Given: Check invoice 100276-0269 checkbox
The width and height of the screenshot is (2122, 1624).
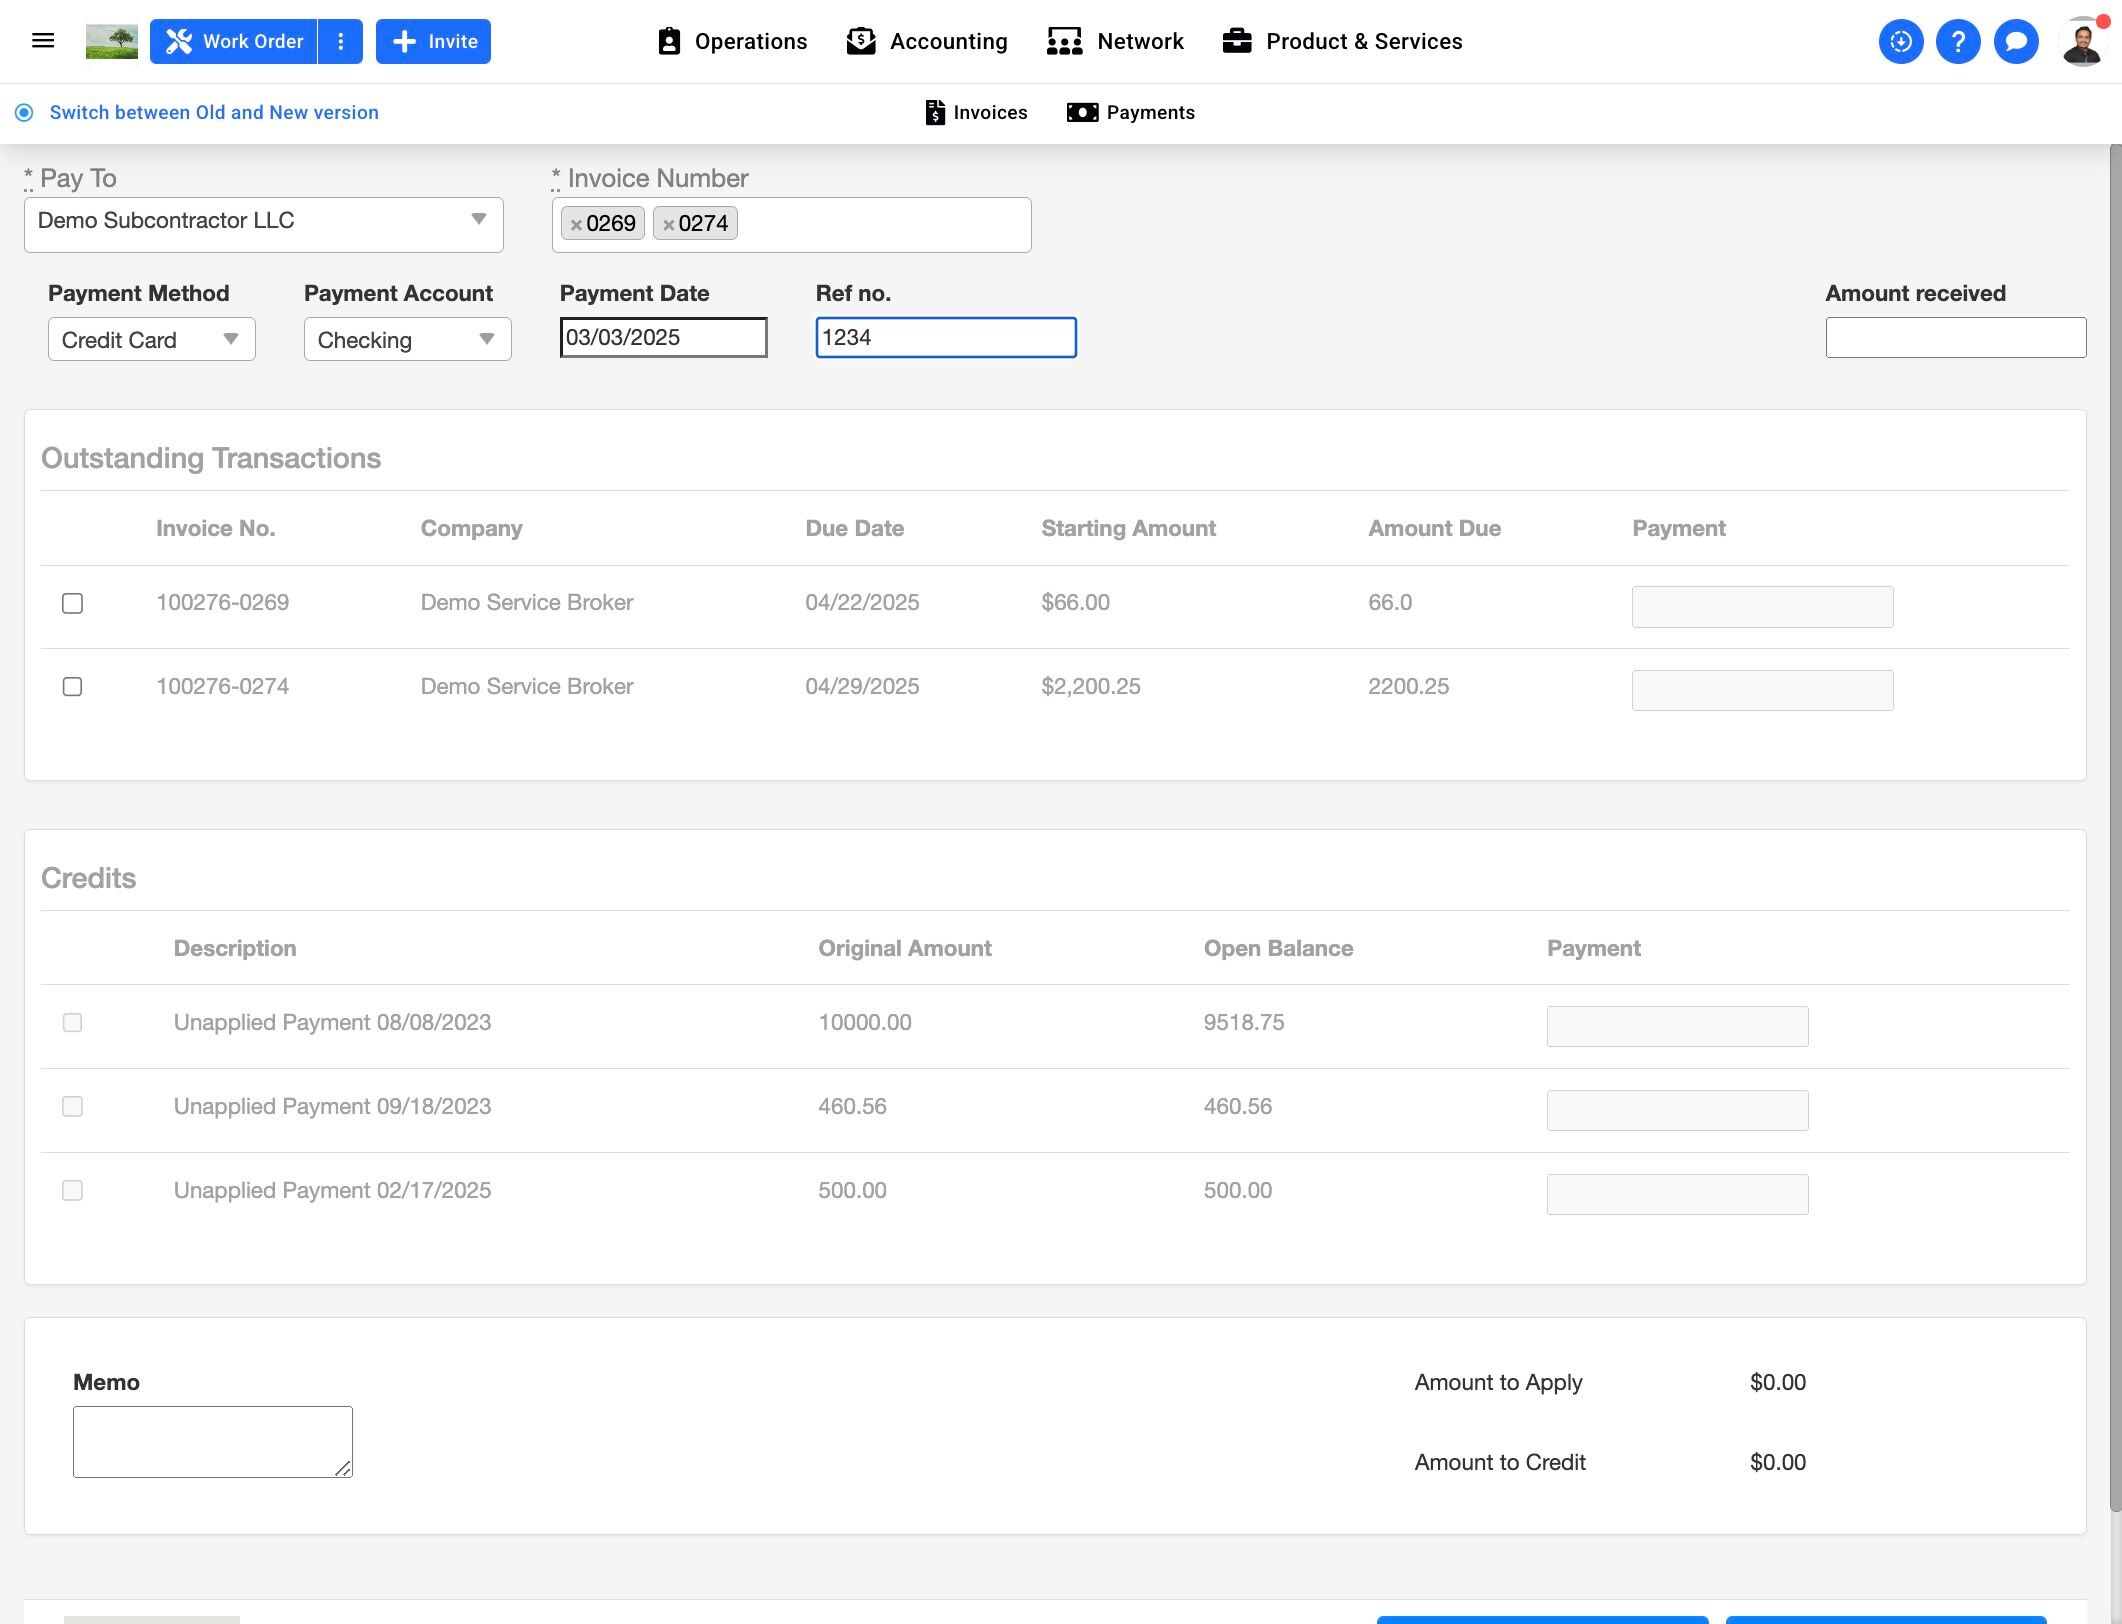Looking at the screenshot, I should (72, 603).
